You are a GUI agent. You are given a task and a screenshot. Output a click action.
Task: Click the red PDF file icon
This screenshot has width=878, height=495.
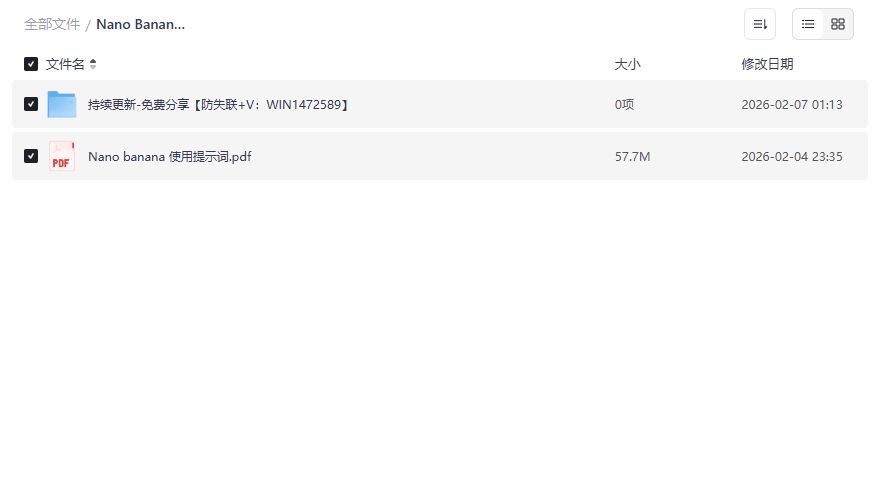[x=62, y=156]
